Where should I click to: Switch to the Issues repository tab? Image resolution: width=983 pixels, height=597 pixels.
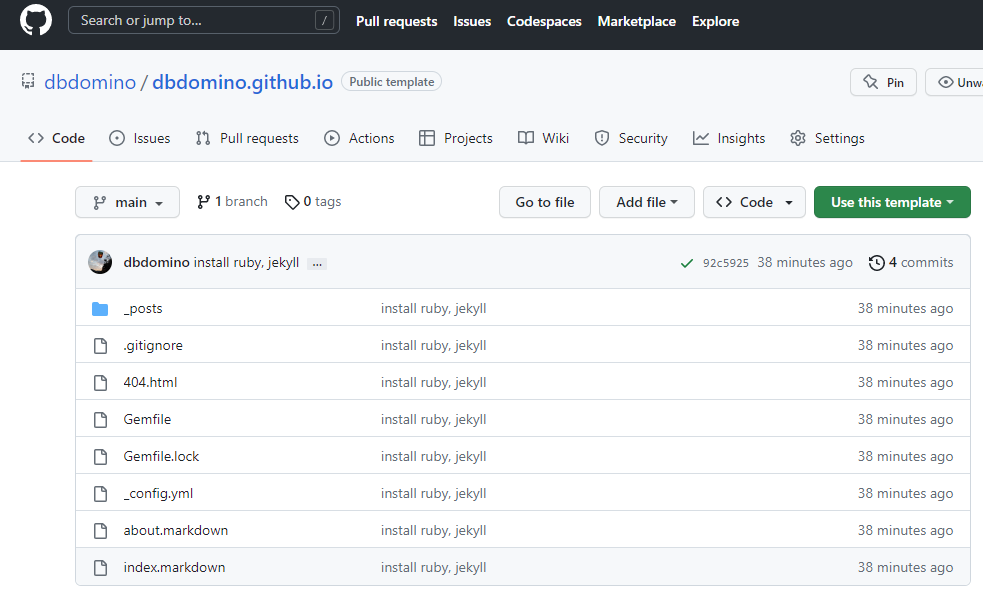pos(139,138)
